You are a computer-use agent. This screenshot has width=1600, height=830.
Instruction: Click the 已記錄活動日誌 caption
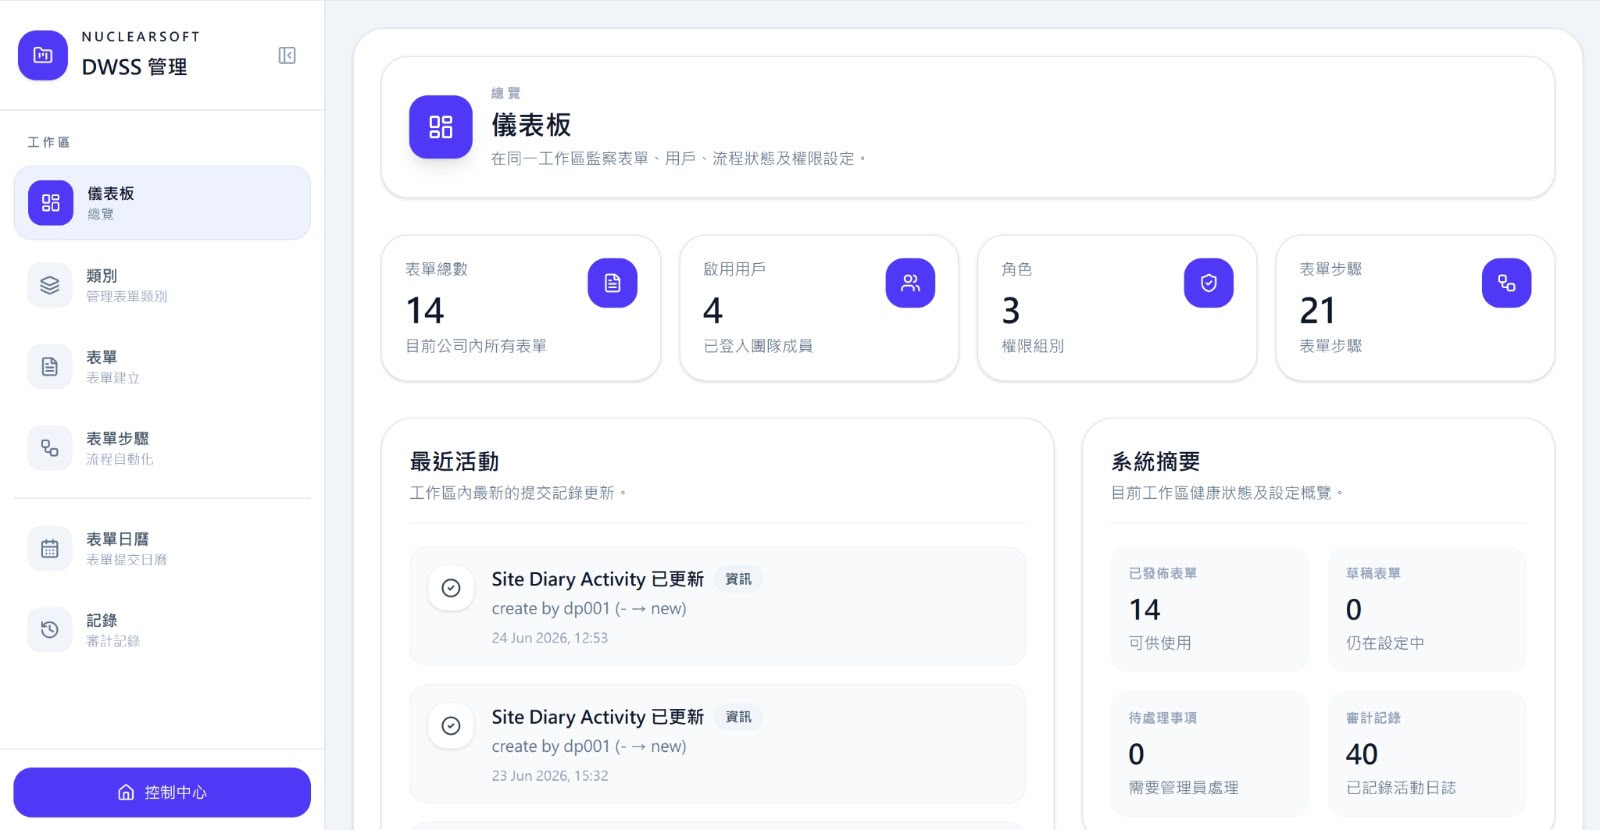pos(1401,788)
